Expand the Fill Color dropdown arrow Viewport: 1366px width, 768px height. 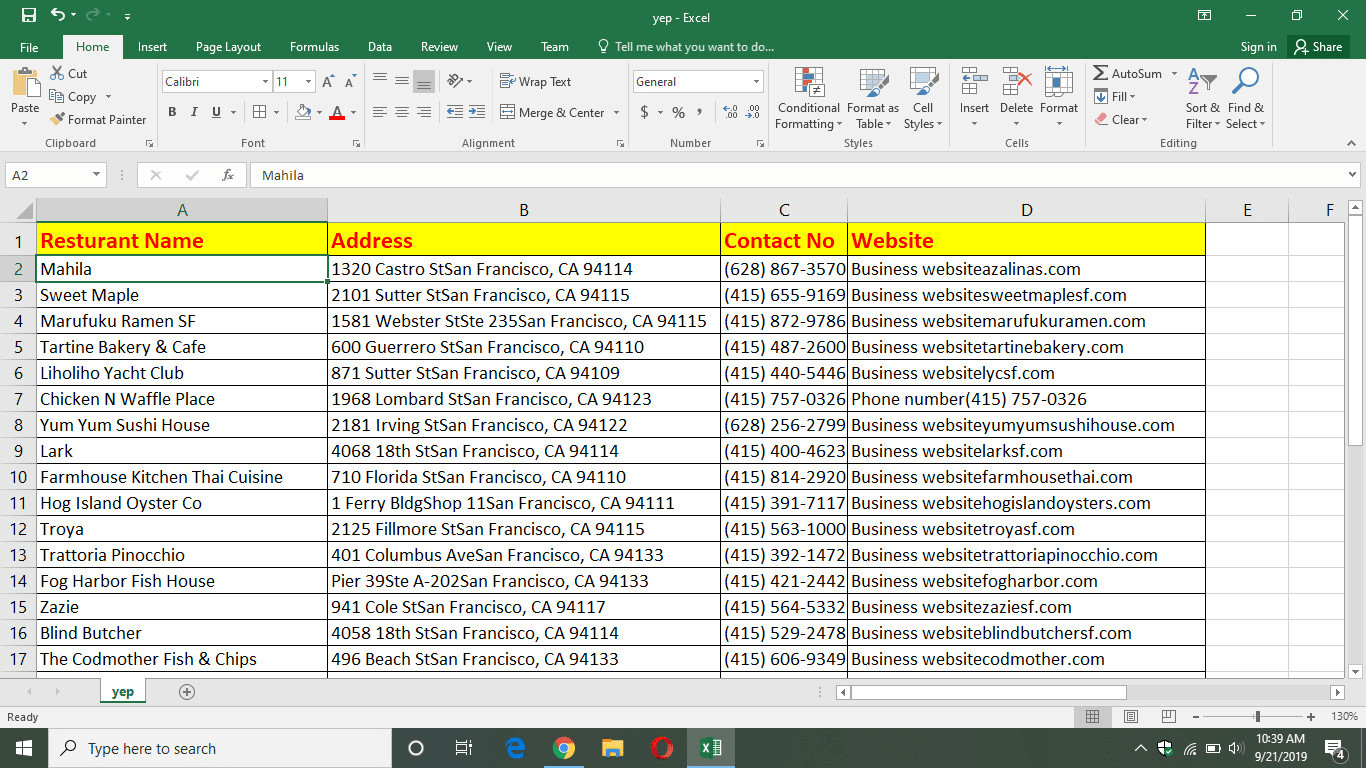click(320, 112)
